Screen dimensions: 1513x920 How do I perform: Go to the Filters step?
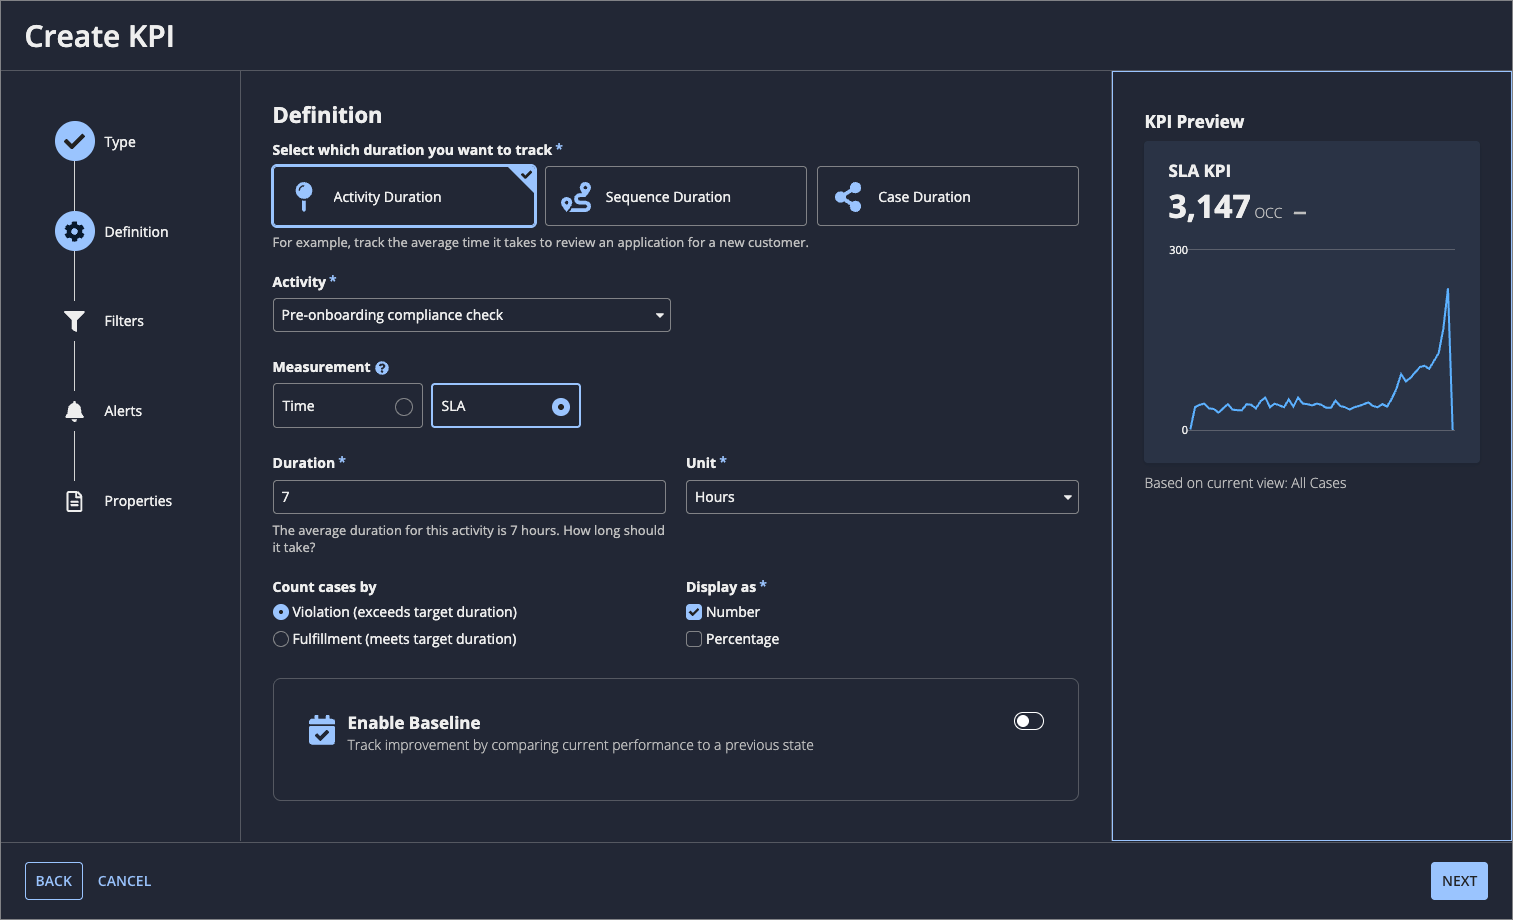(124, 321)
